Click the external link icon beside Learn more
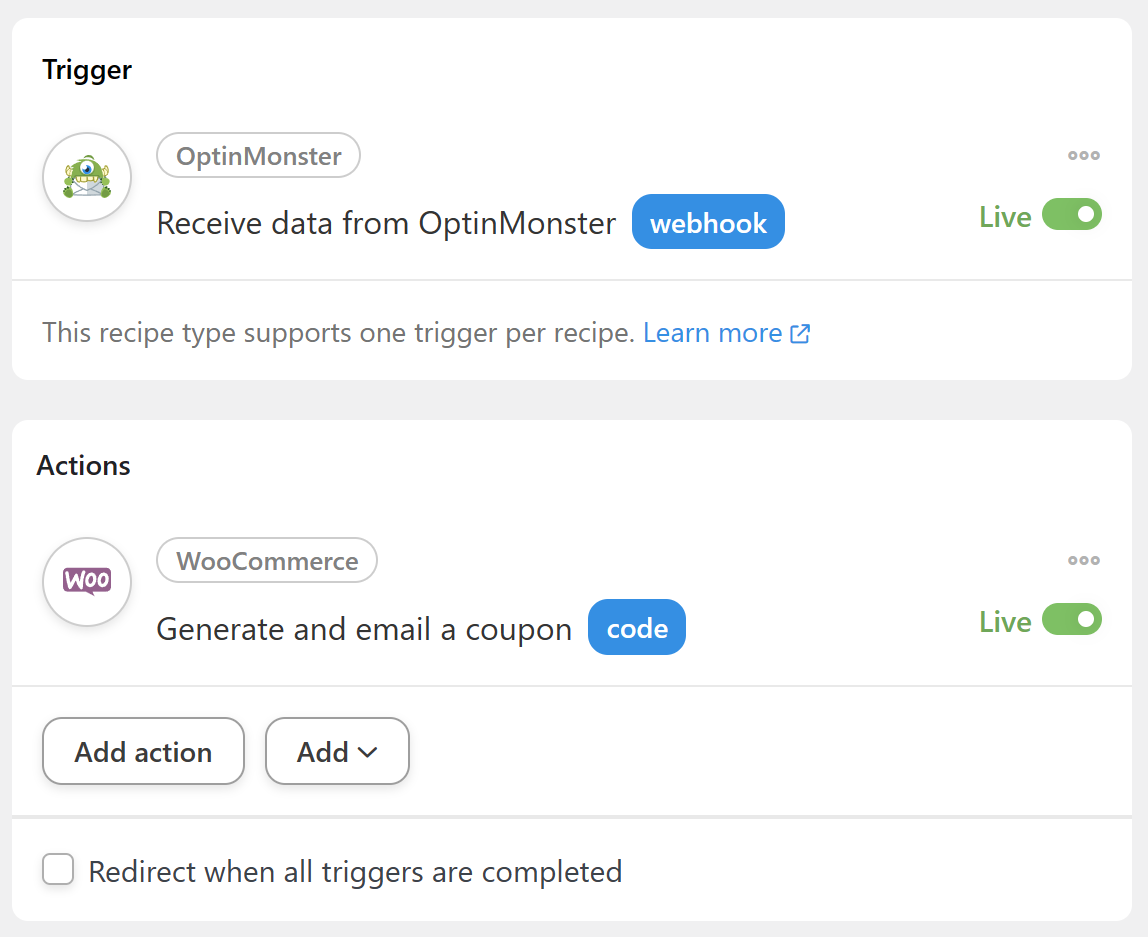The height and width of the screenshot is (937, 1148). point(800,334)
